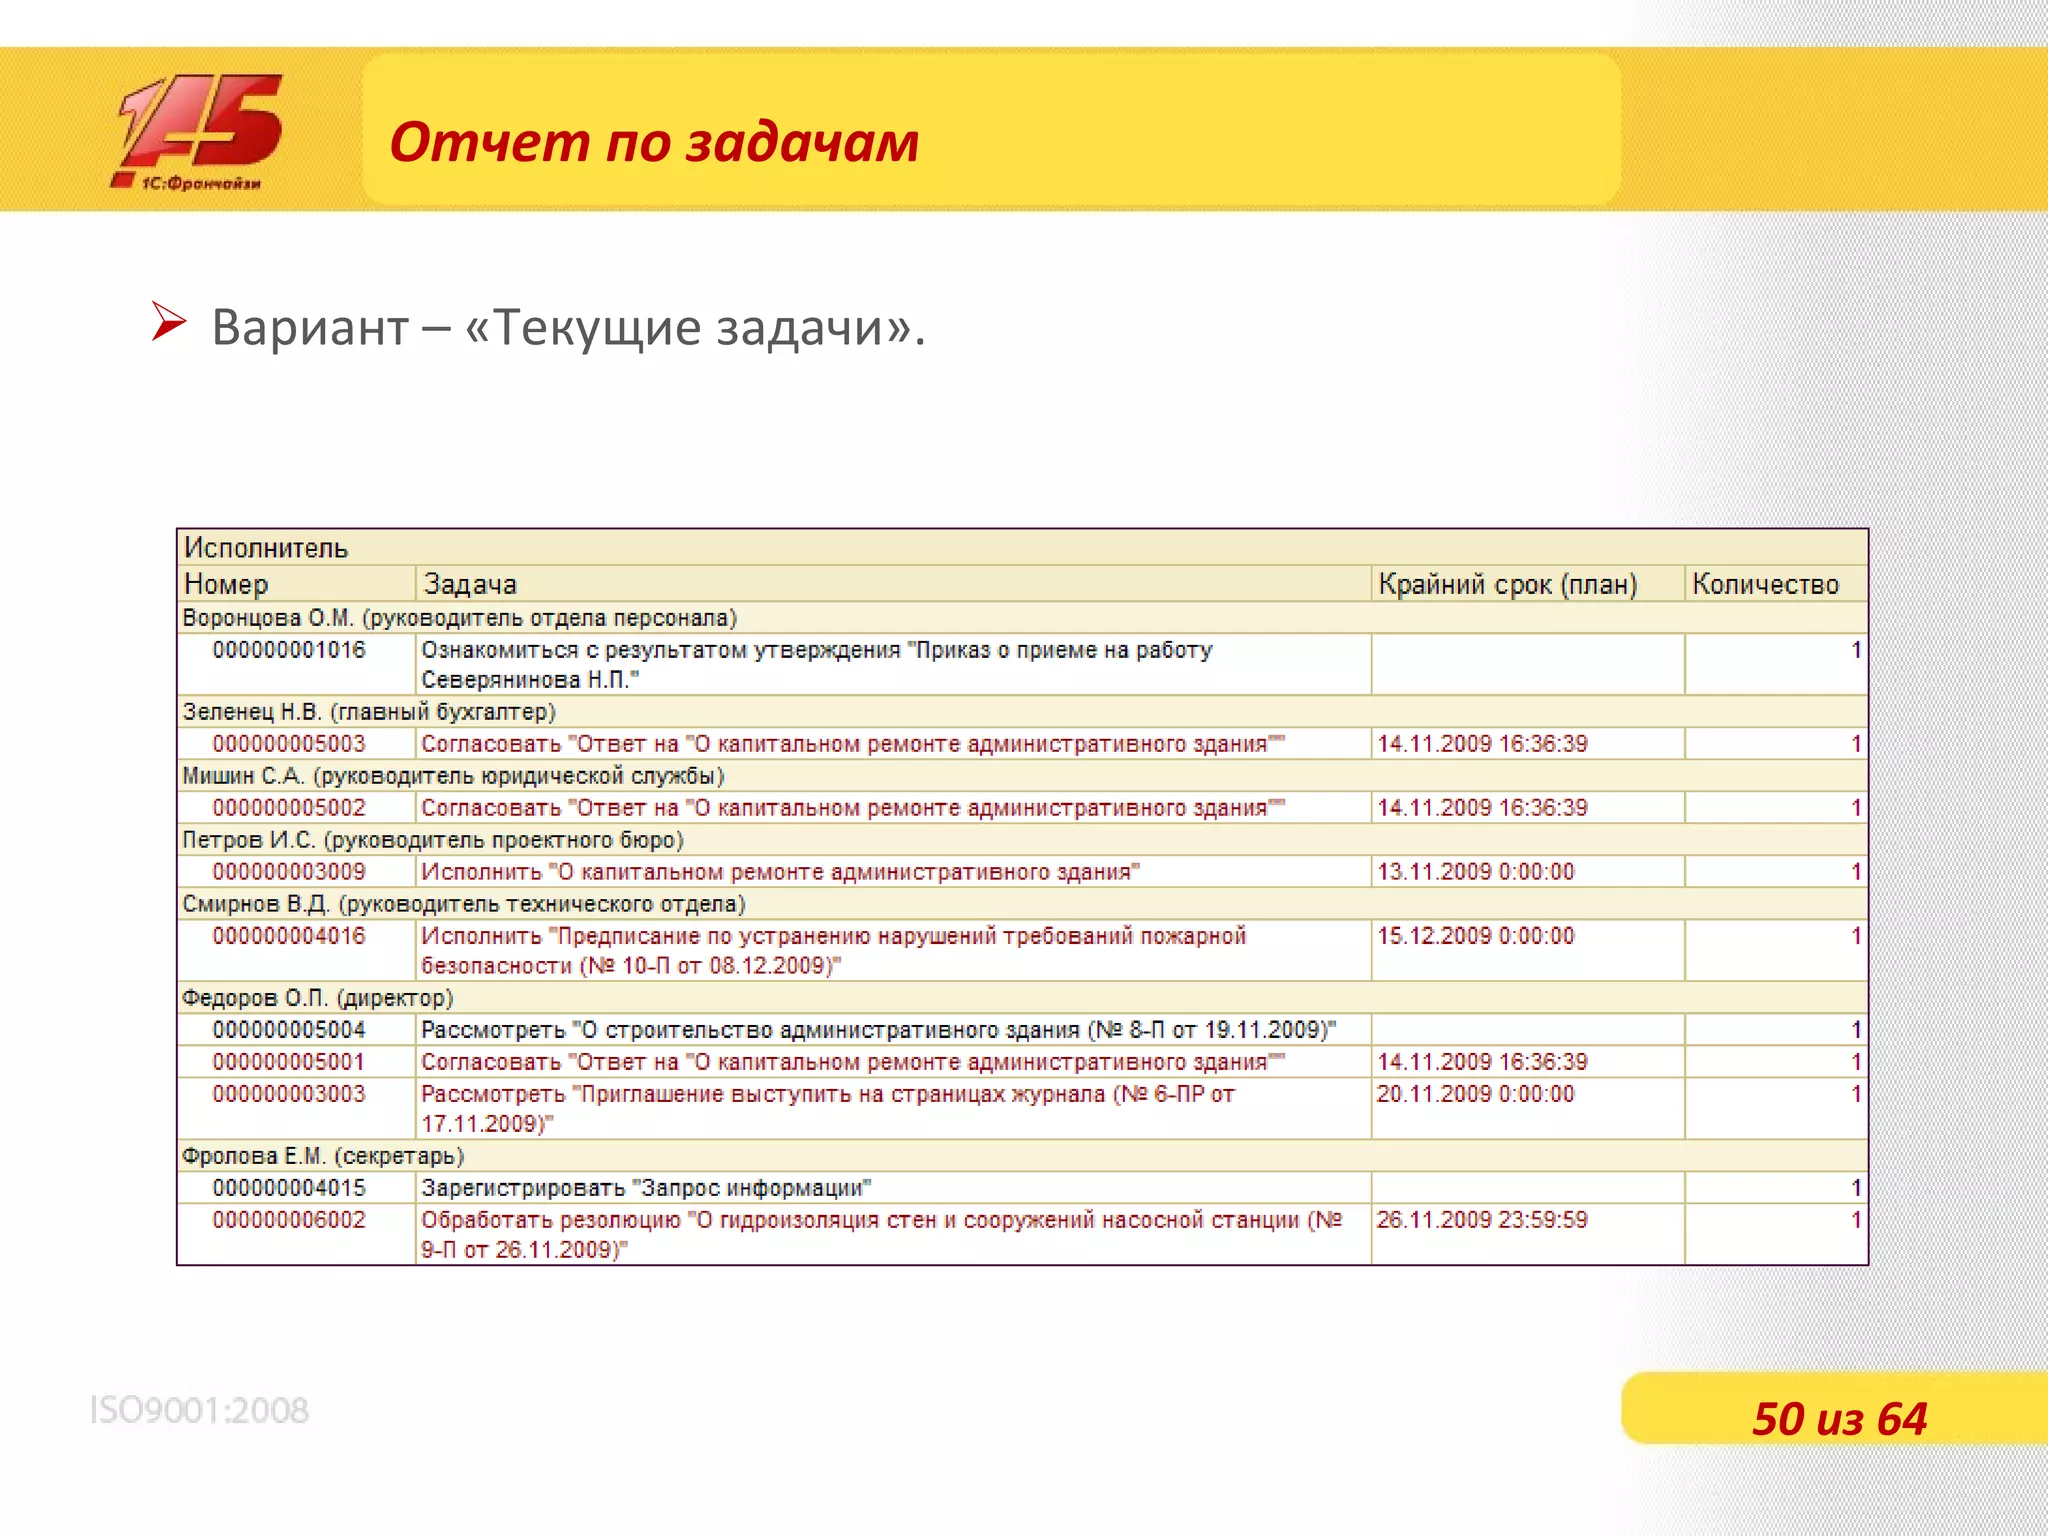2048x1536 pixels.
Task: Click the 'Зарегистрировать "Запрос информации"' task
Action: [646, 1188]
